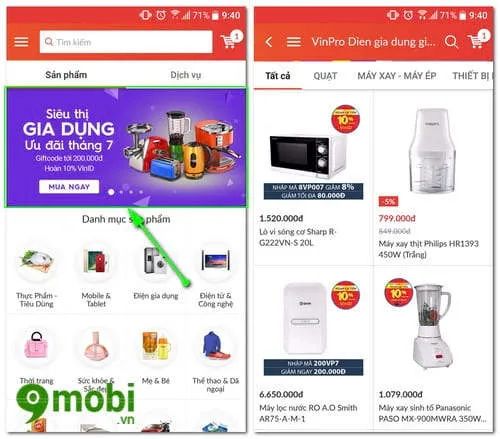This screenshot has width=500, height=439.
Task: Select second banner carousel dot
Action: (121, 192)
